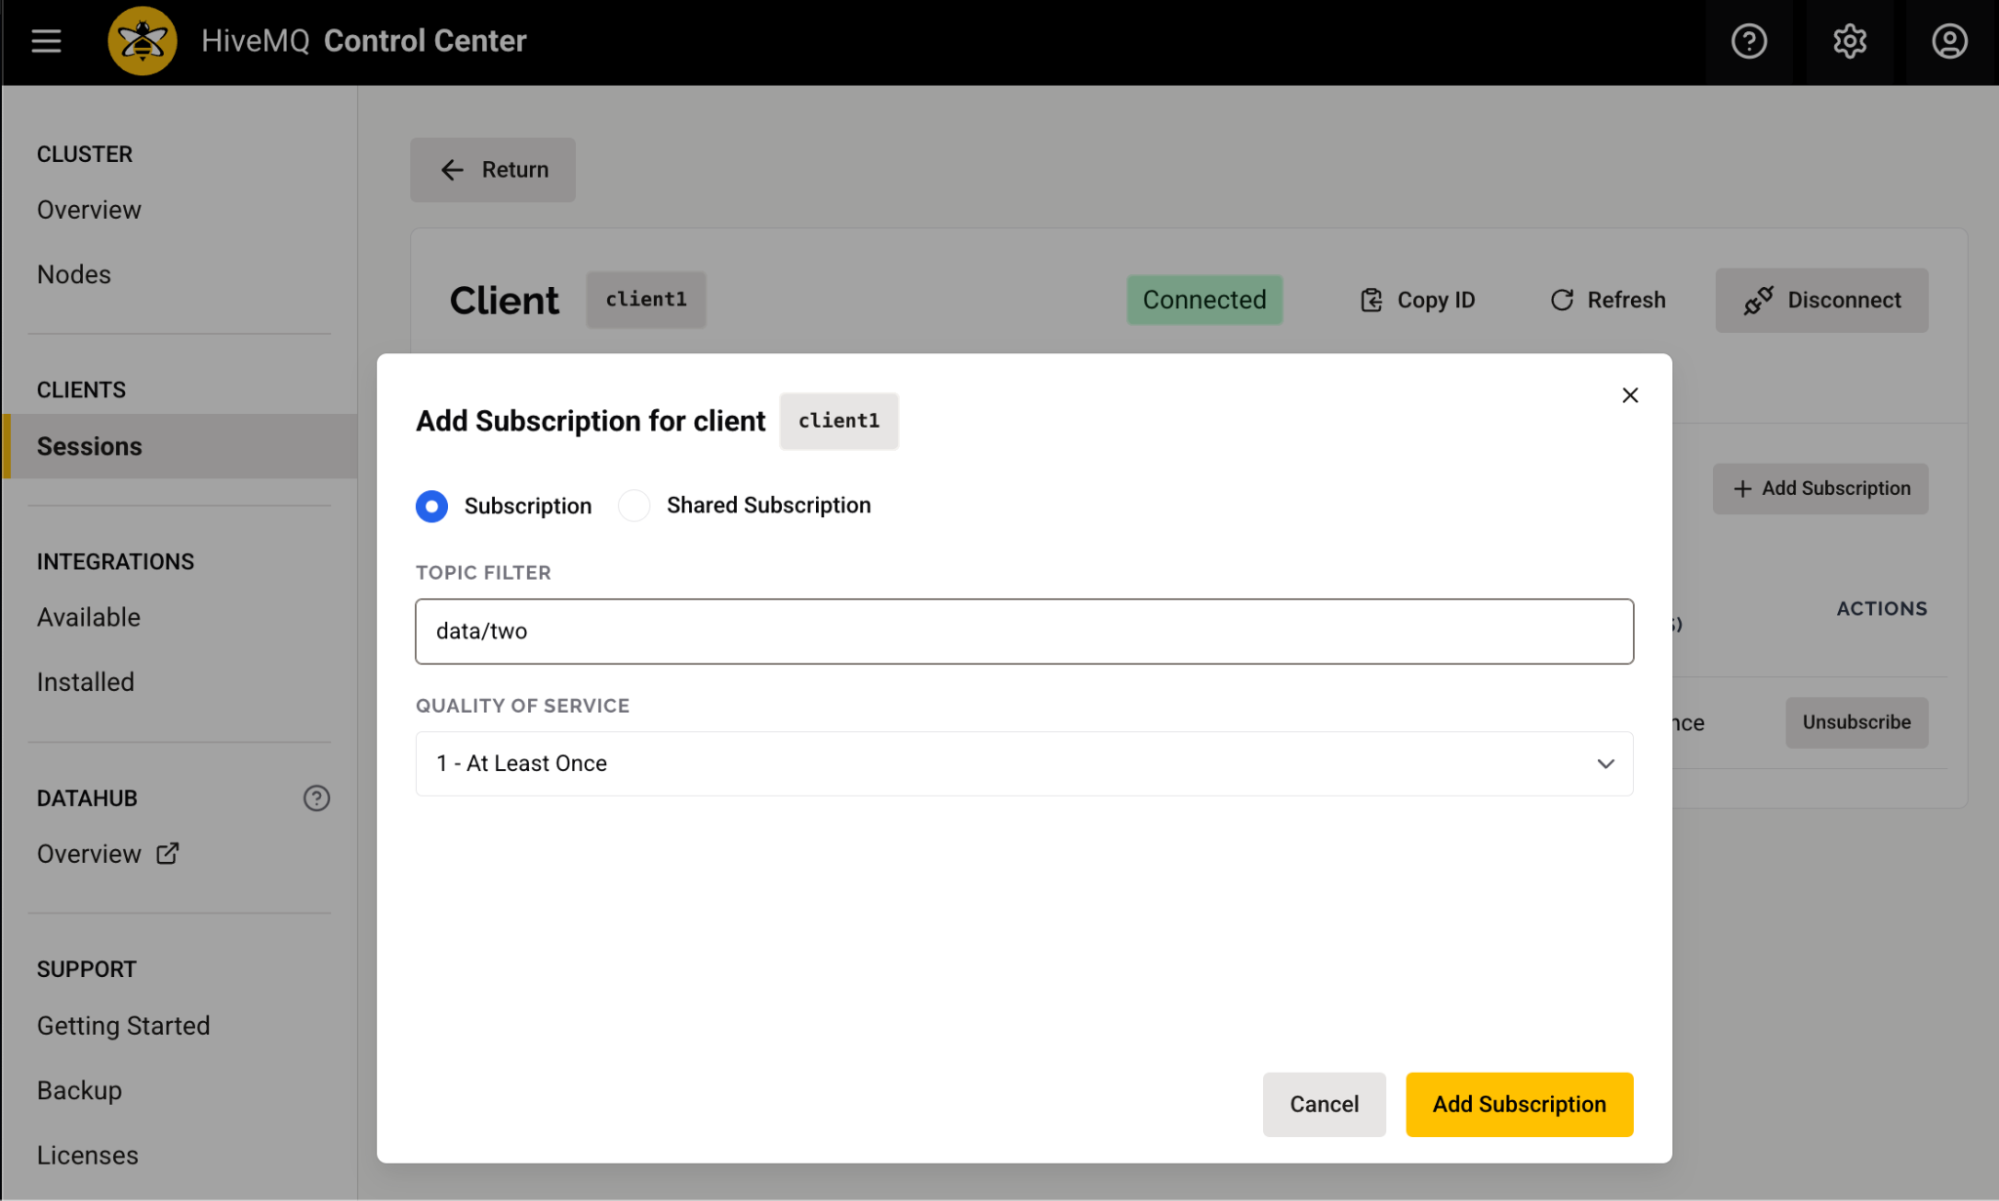Close the Add Subscription dialog with X

click(1630, 395)
